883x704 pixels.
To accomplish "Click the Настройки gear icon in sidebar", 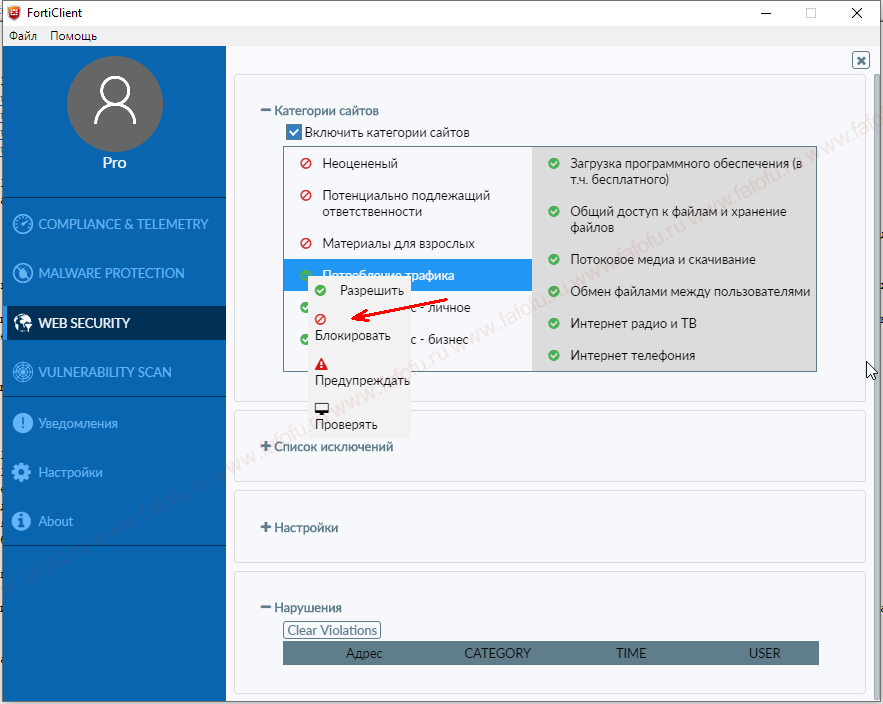I will click(21, 472).
